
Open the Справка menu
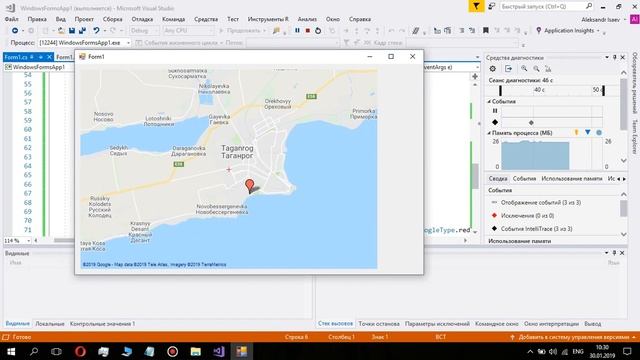click(x=360, y=19)
